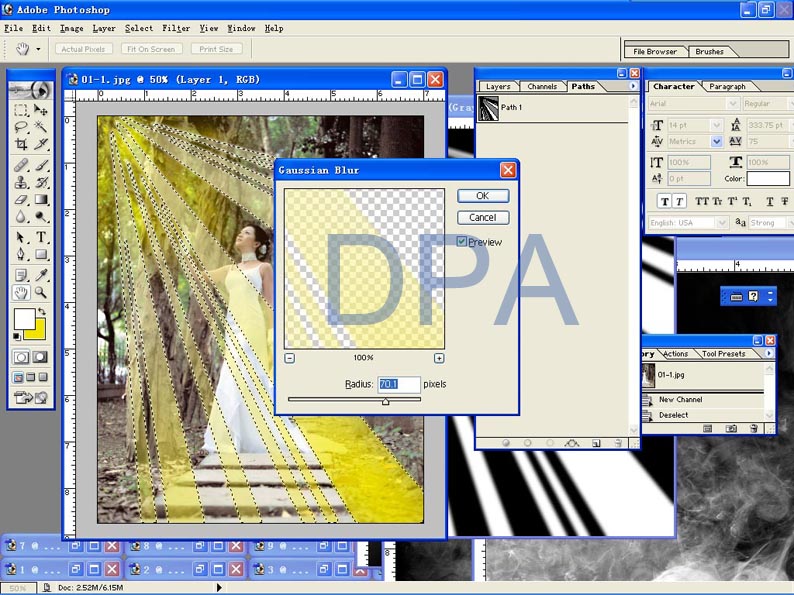The height and width of the screenshot is (595, 794).
Task: Open the Paths panel flyout menu arrow
Action: point(633,86)
